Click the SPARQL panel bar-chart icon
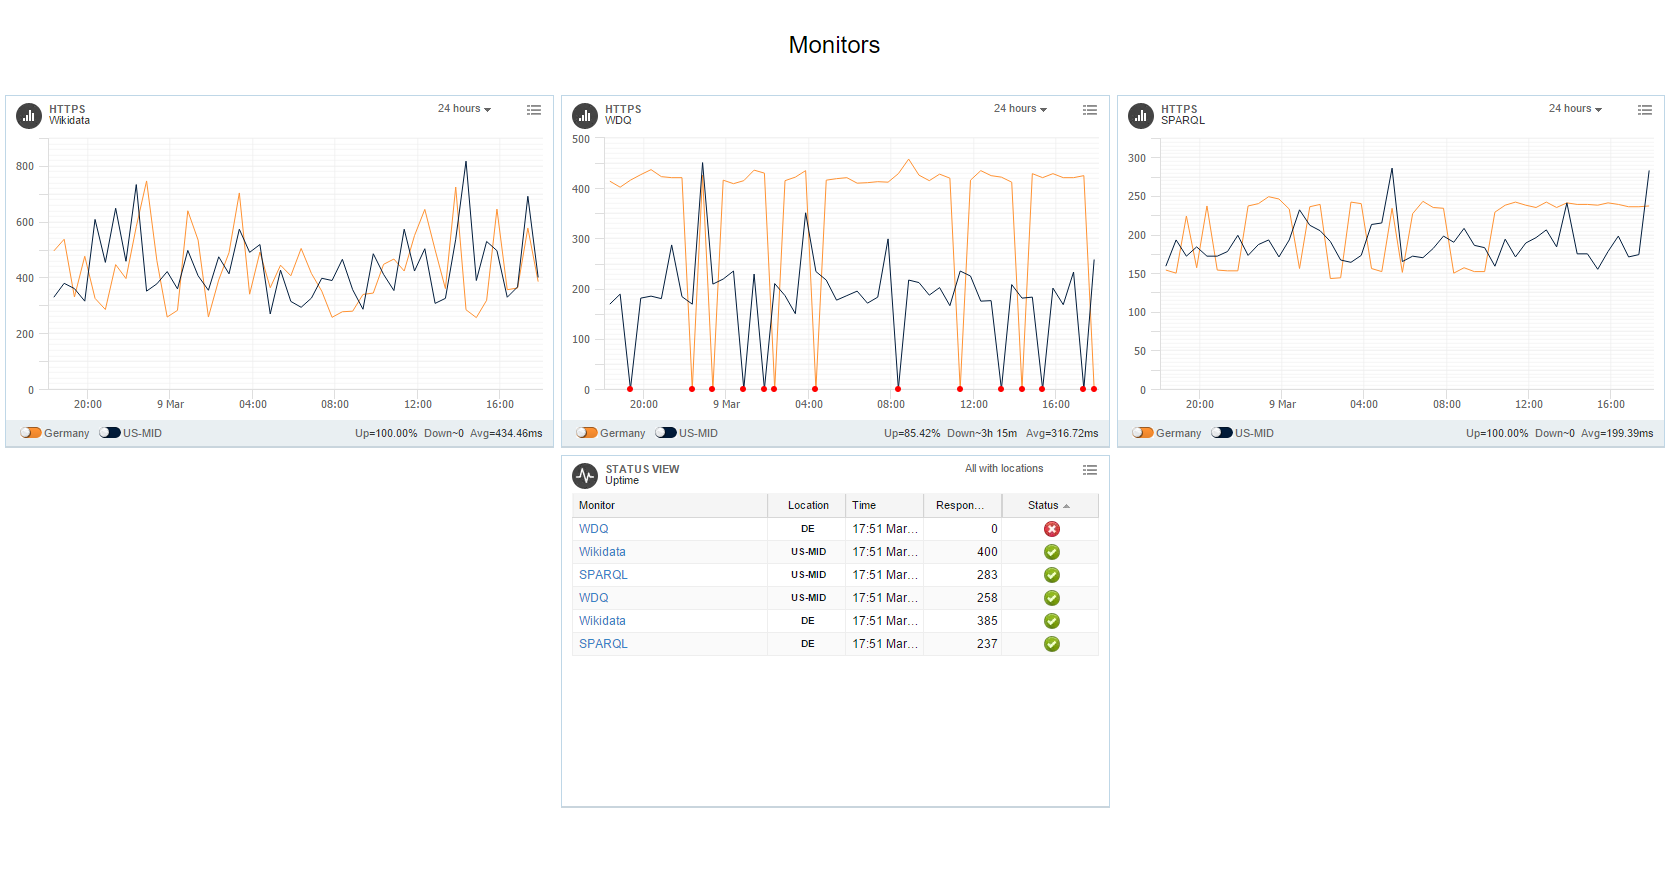 [x=1141, y=116]
